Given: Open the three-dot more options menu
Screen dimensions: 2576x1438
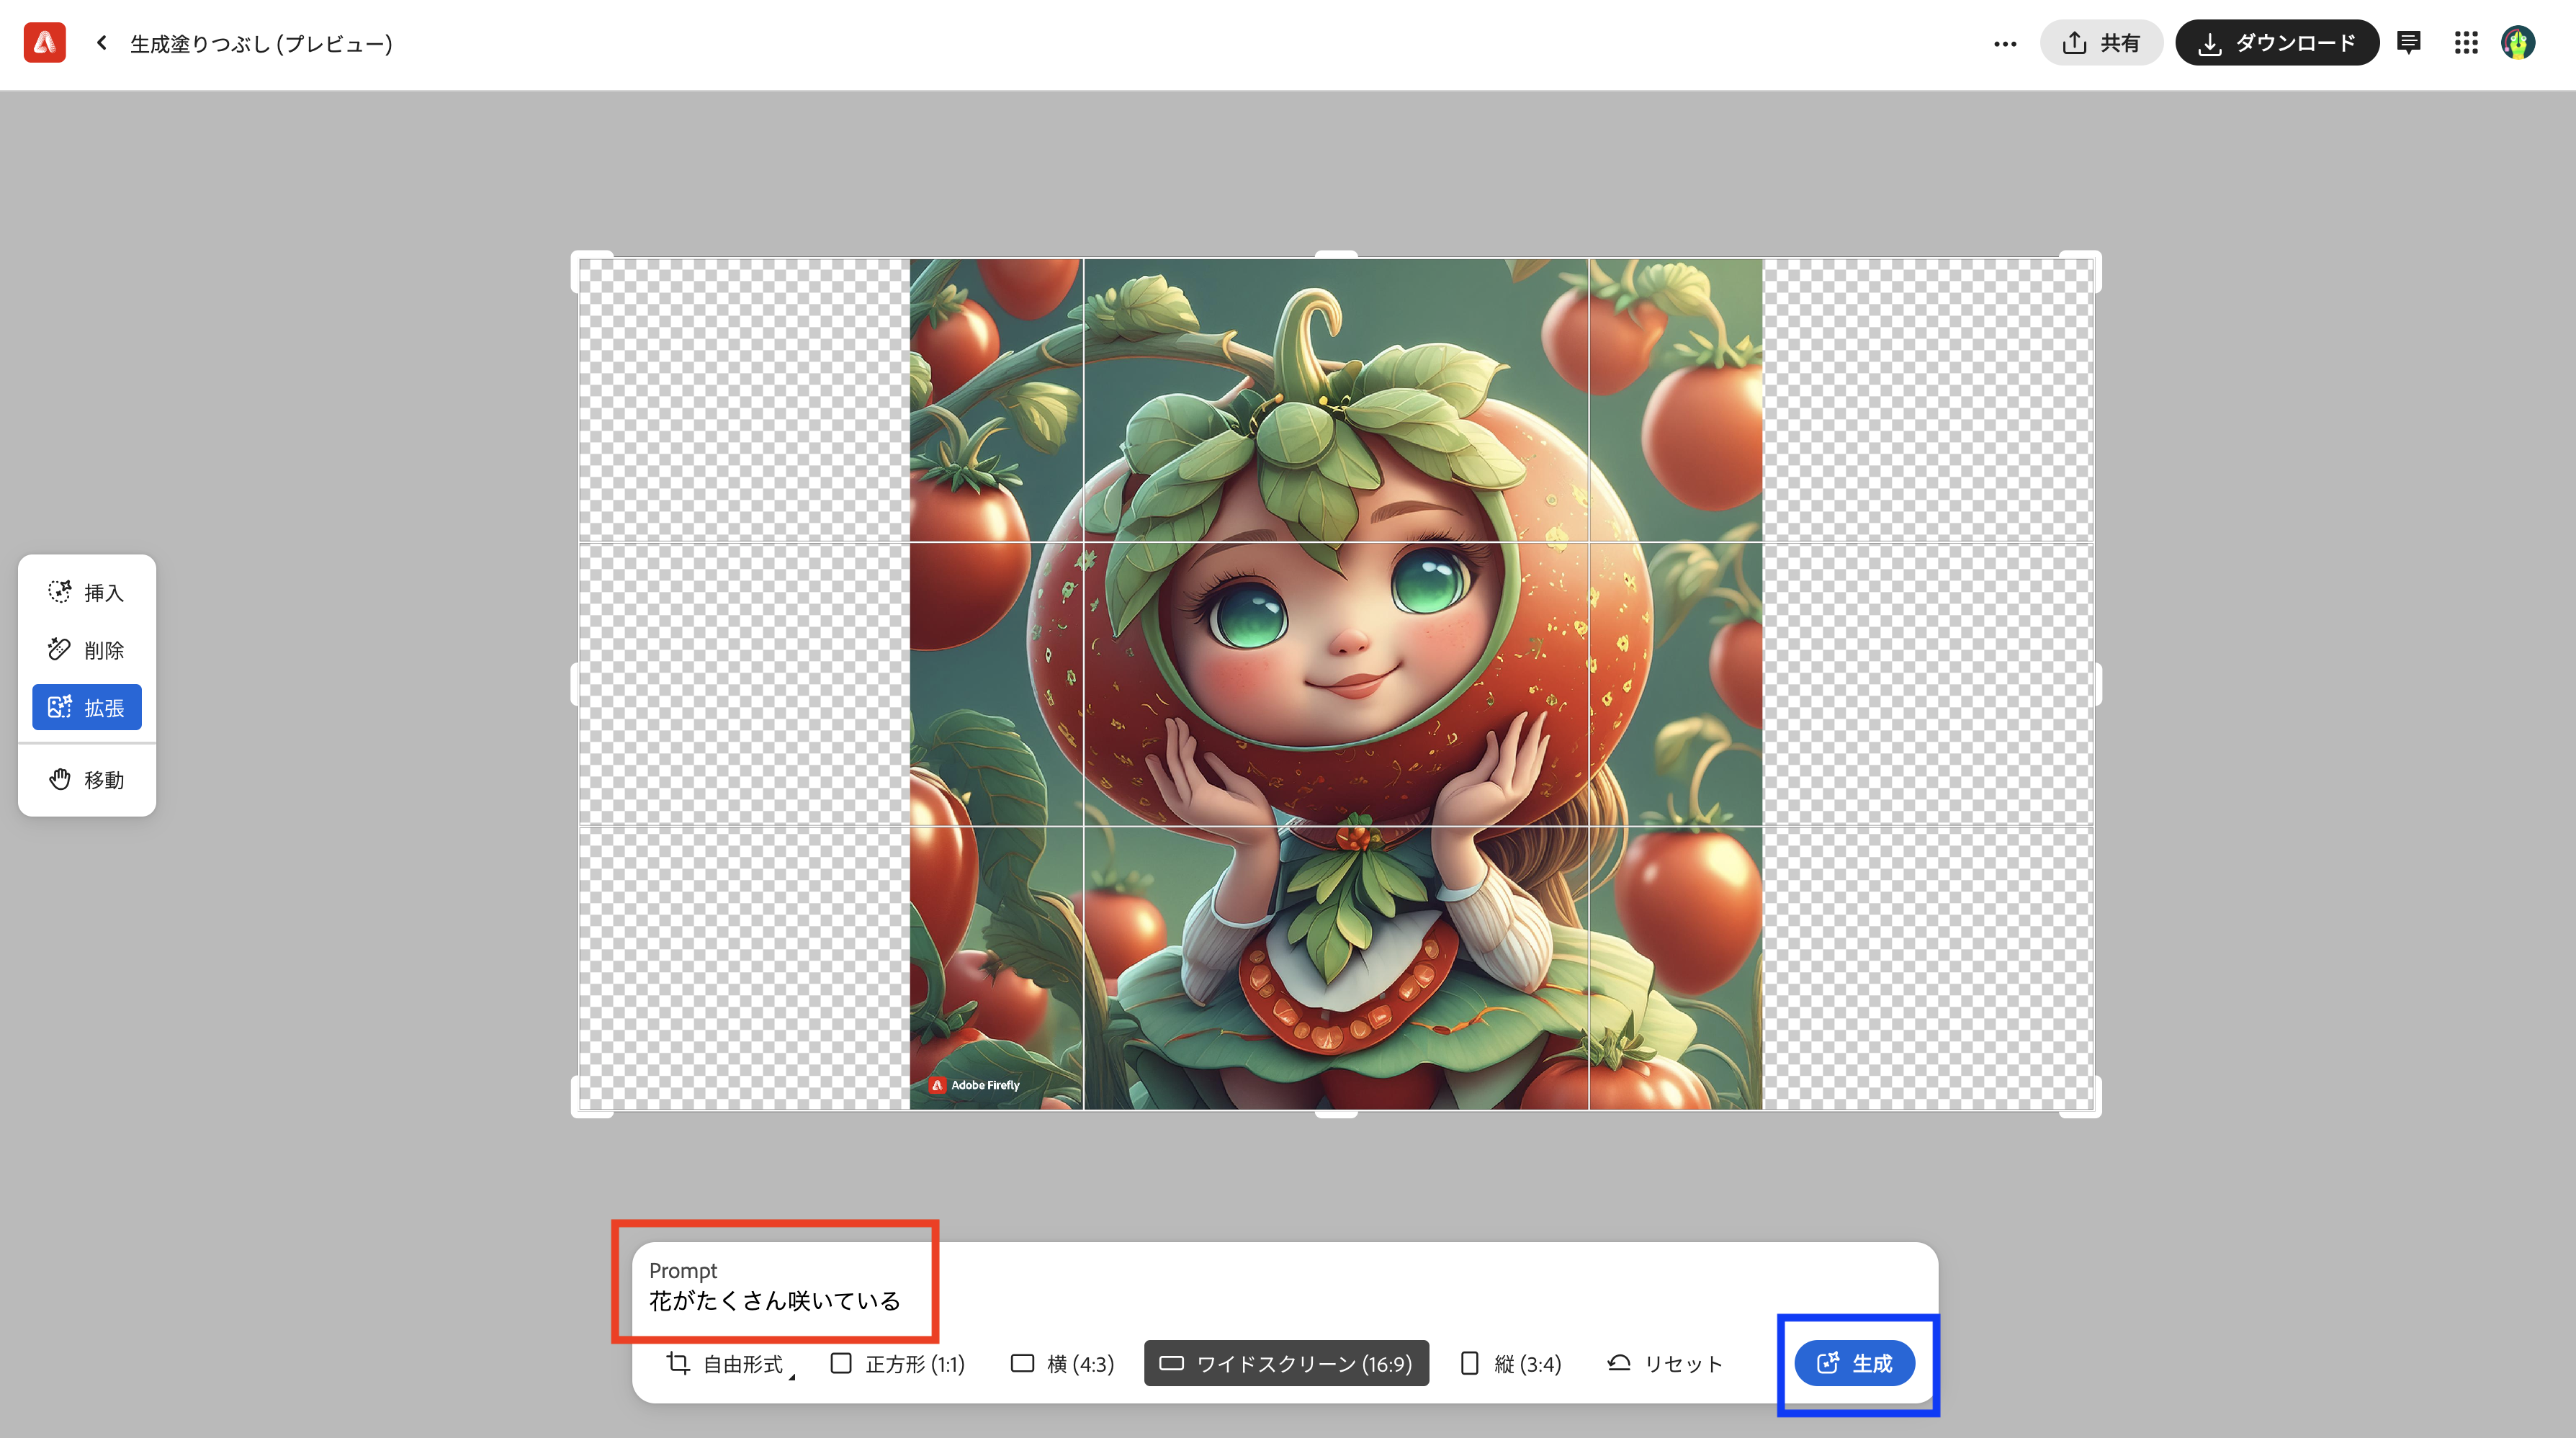Looking at the screenshot, I should point(2005,43).
